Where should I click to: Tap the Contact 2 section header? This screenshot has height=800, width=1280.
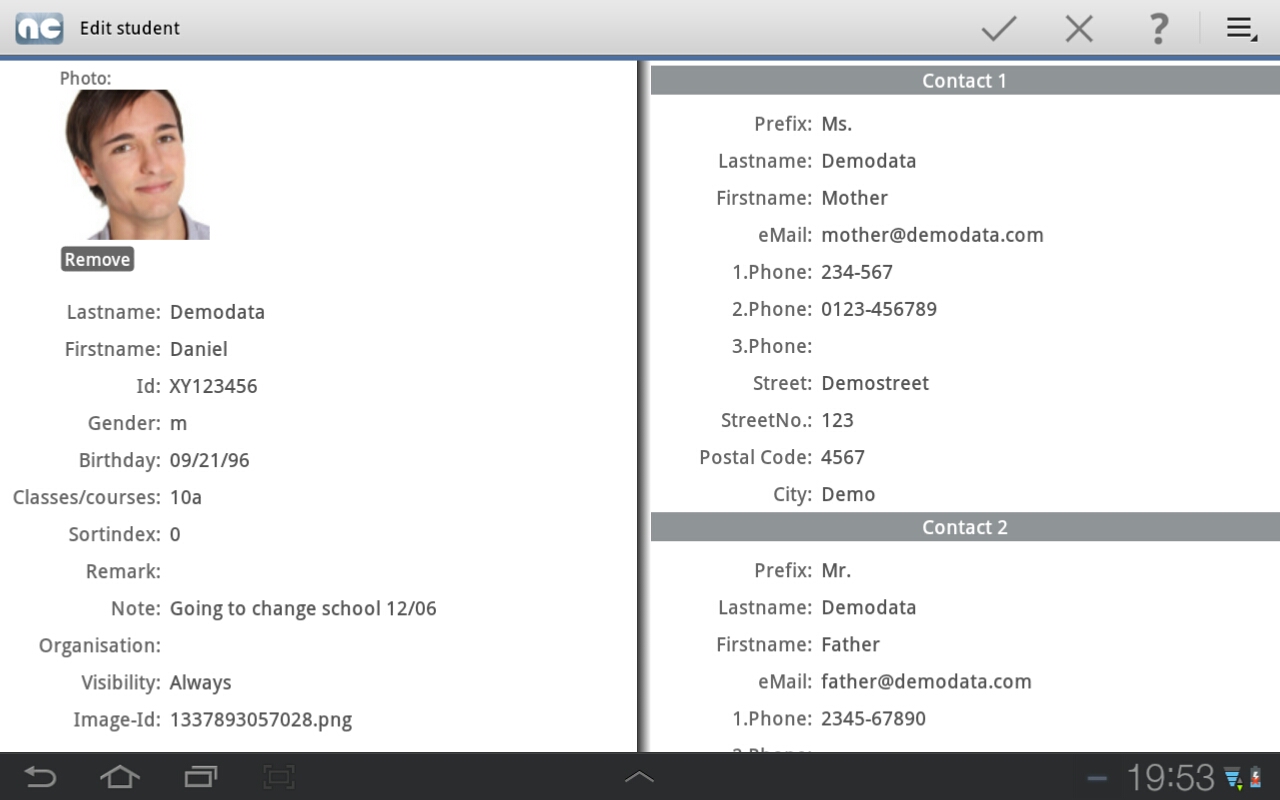[x=964, y=527]
